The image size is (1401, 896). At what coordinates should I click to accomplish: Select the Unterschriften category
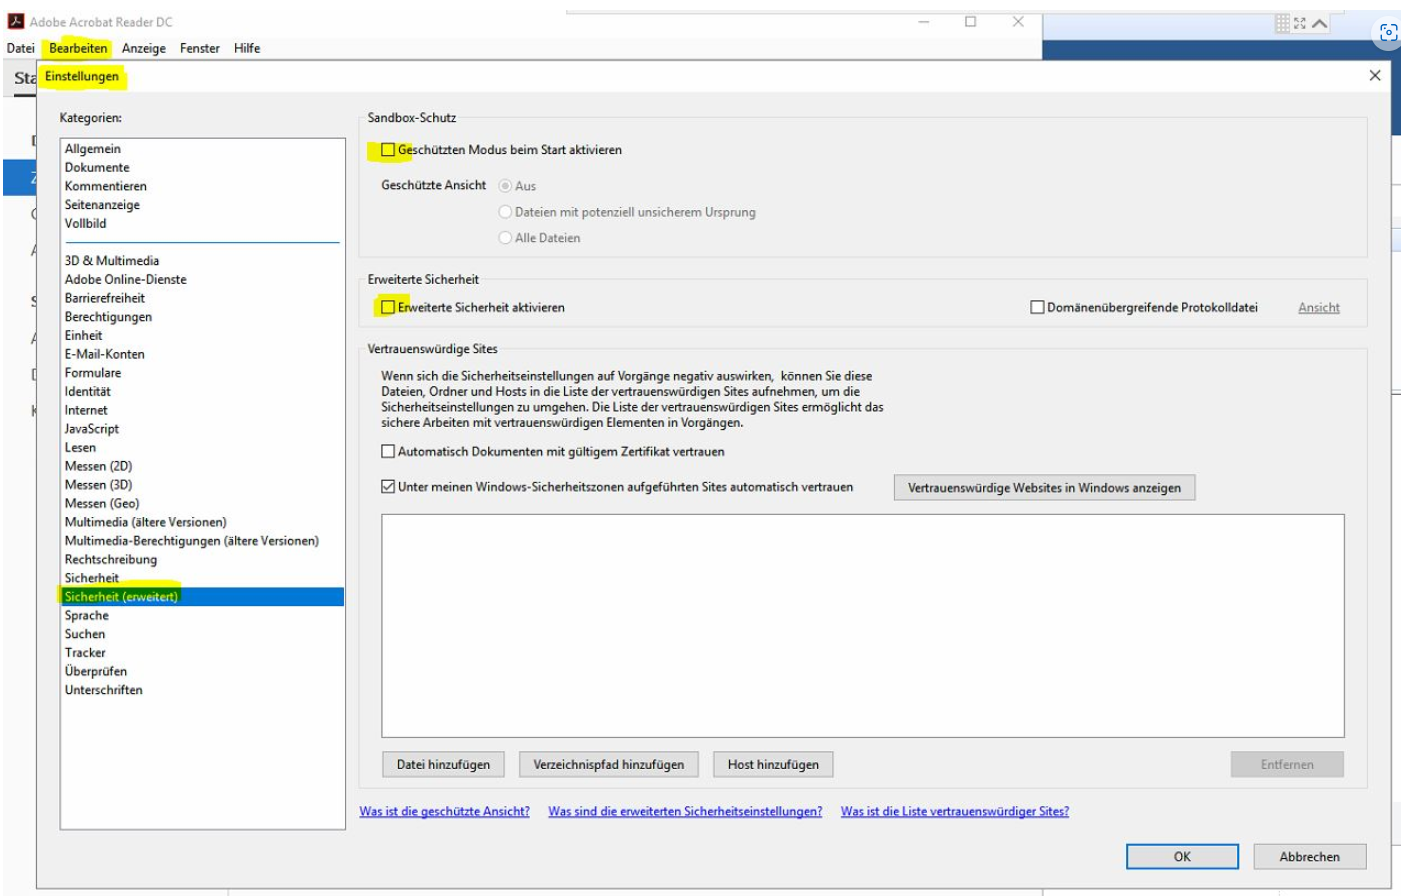click(x=104, y=690)
